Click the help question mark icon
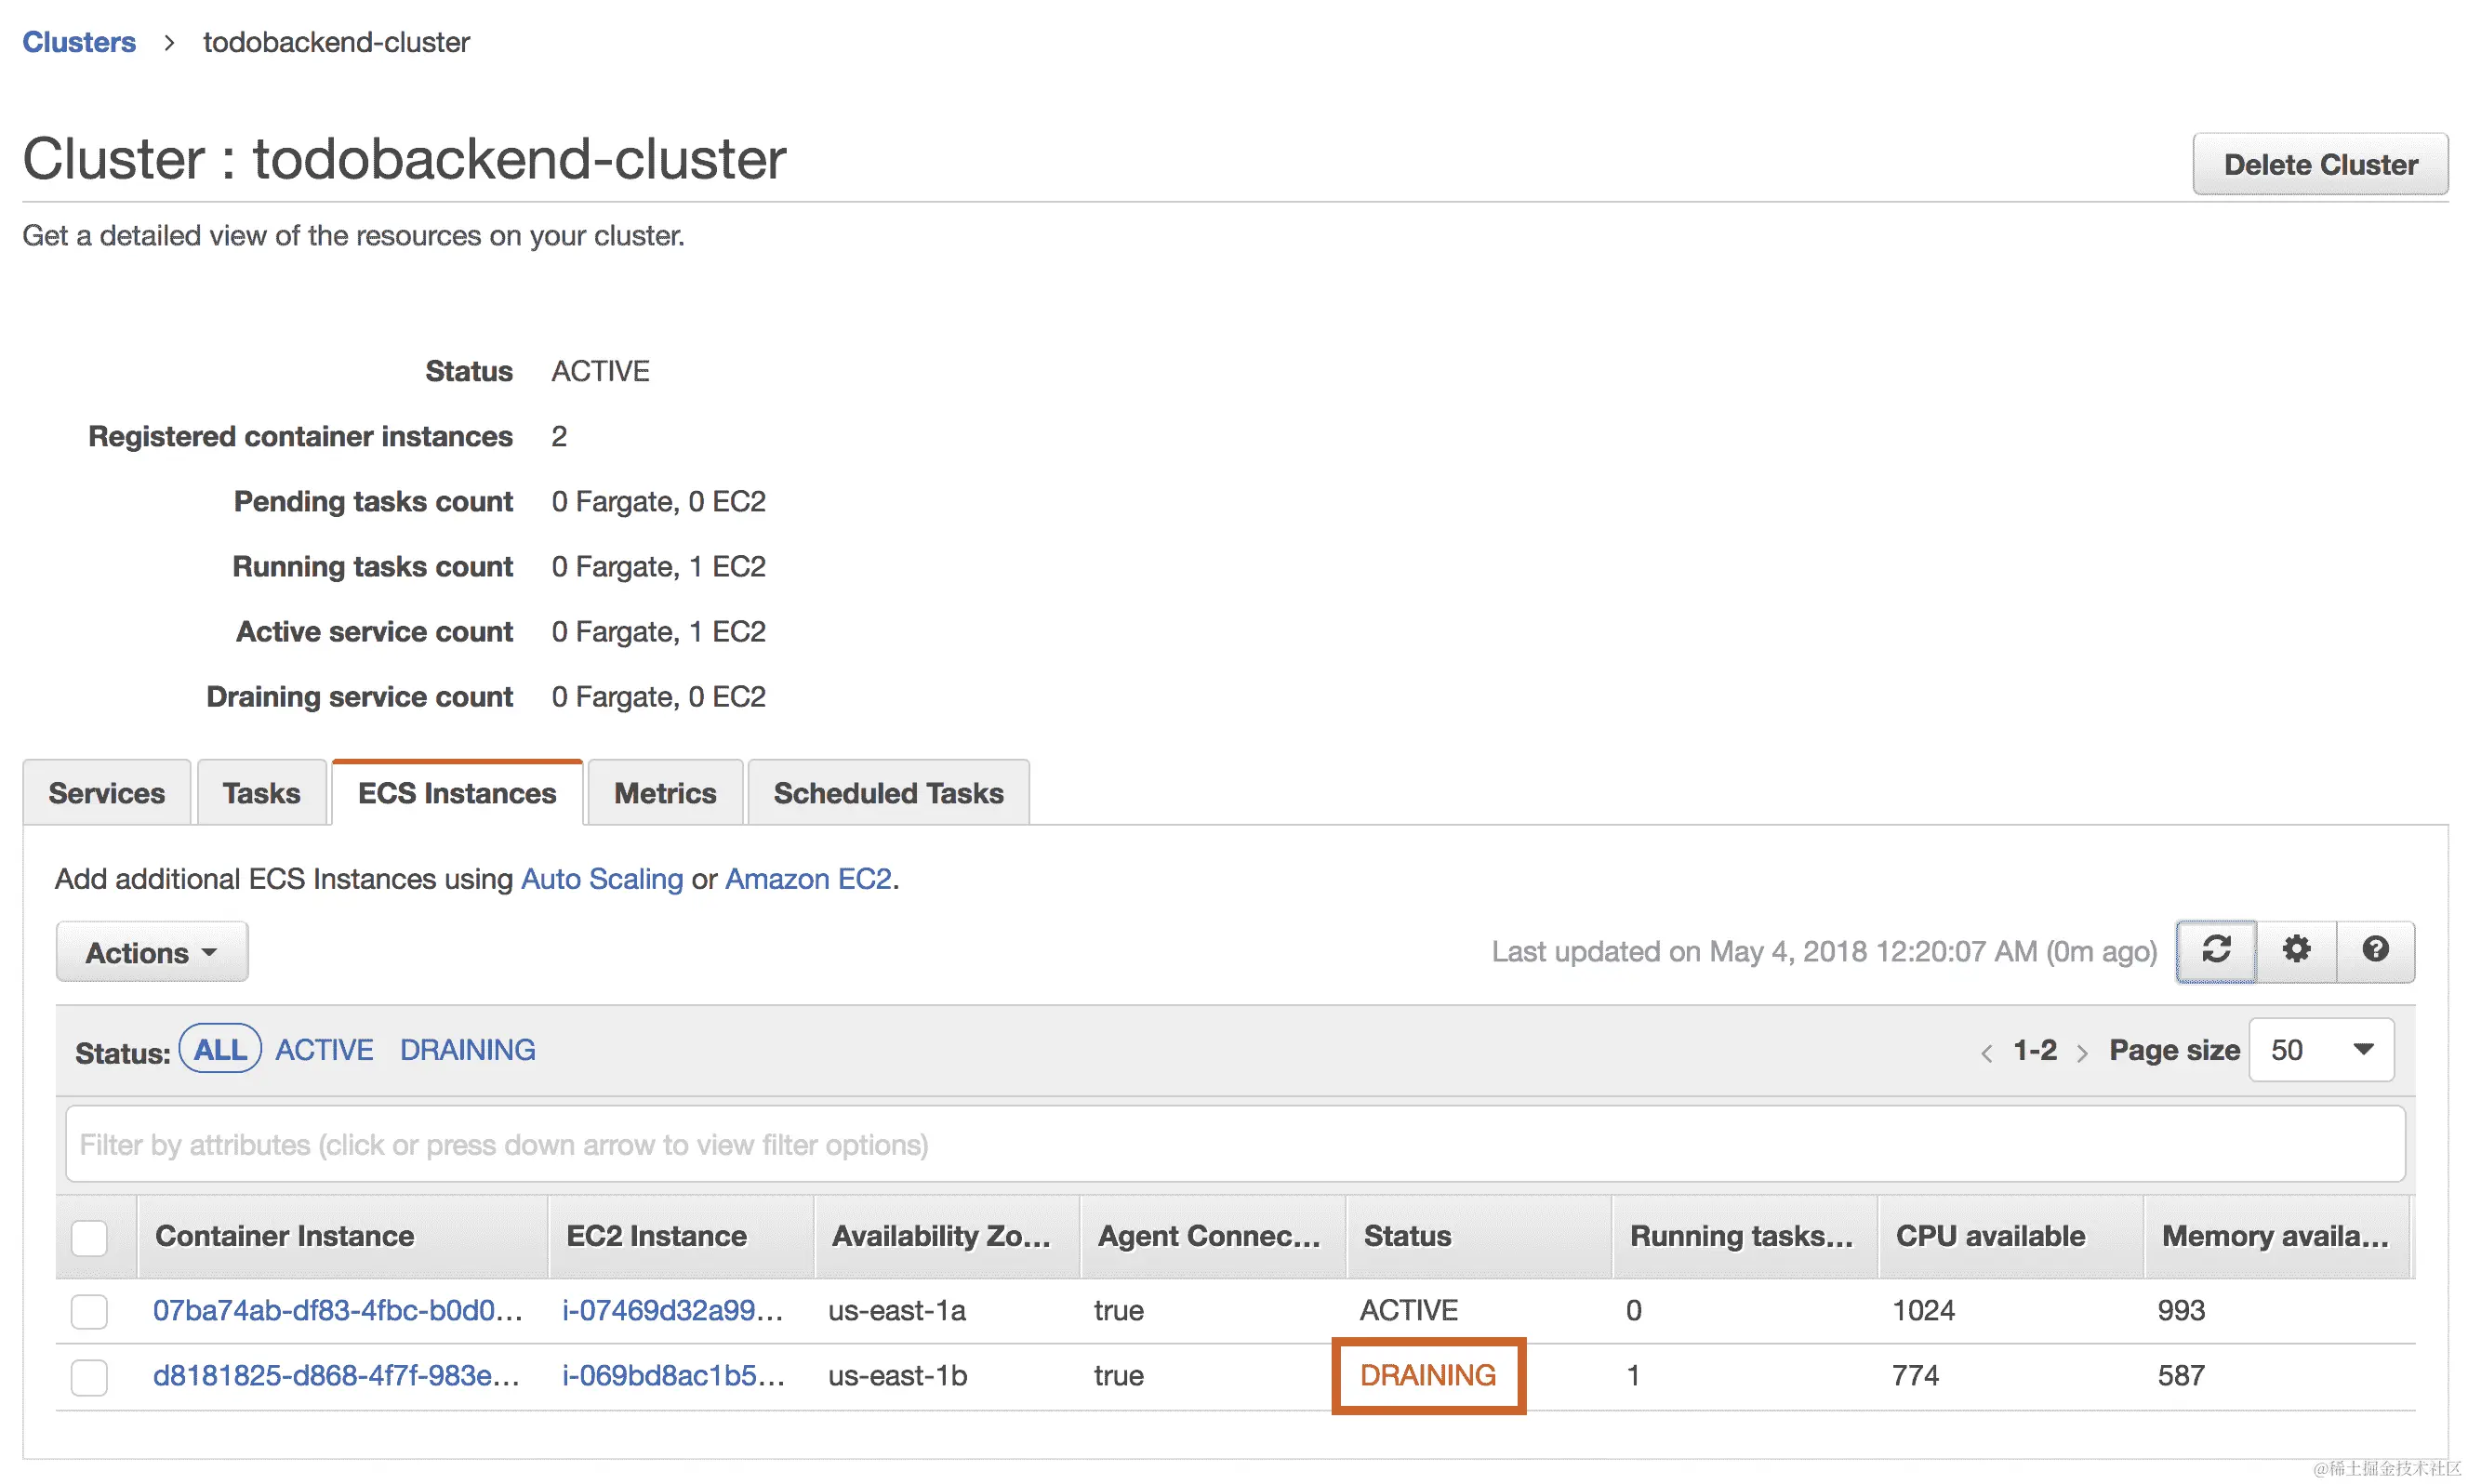 point(2375,950)
